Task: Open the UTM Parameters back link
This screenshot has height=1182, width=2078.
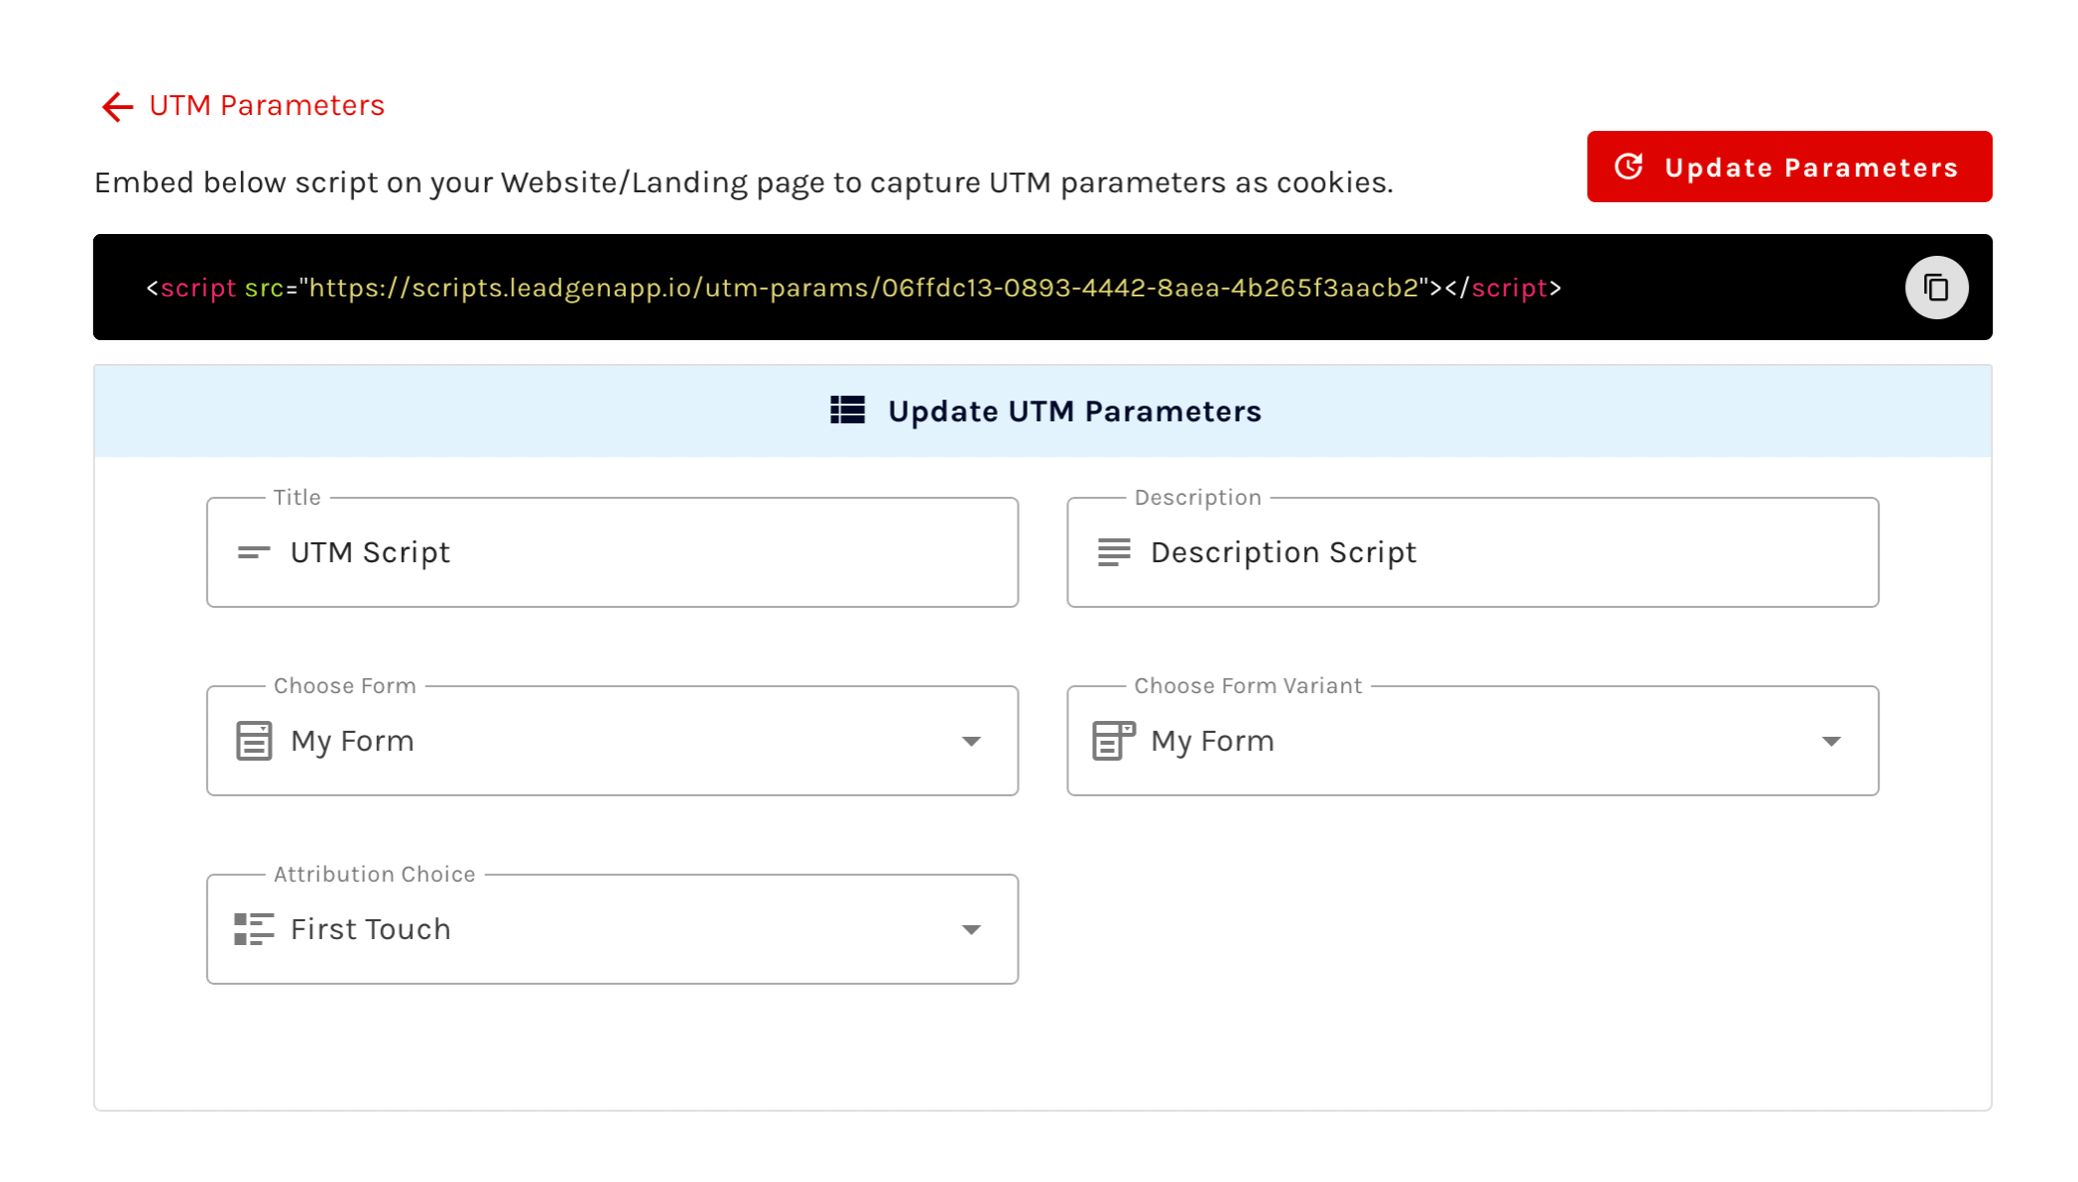Action: [x=266, y=105]
